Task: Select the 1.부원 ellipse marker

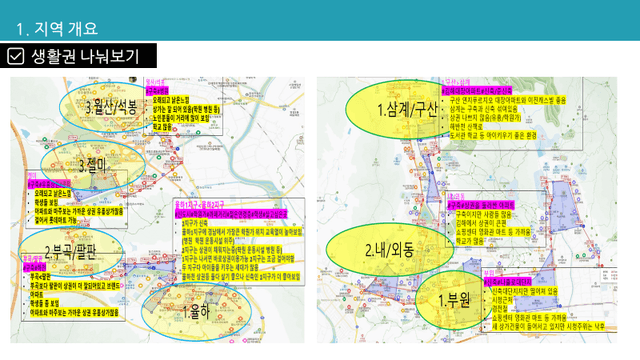Action: click(x=454, y=300)
